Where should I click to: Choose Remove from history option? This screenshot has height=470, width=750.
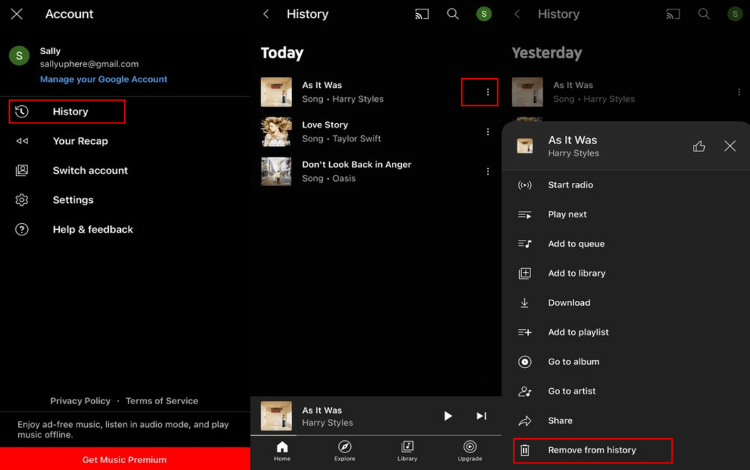tap(593, 450)
